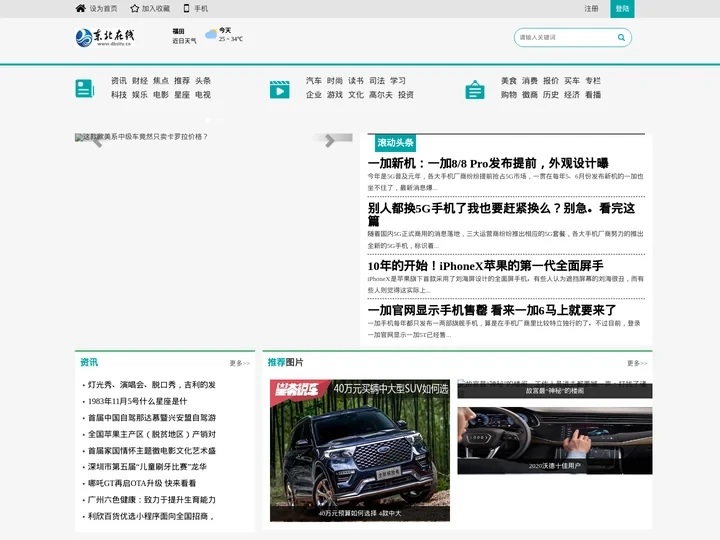The width and height of the screenshot is (720, 540).
Task: Open news item 全国苹果主产区（脱贫地区）产销对
Action: click(x=152, y=434)
